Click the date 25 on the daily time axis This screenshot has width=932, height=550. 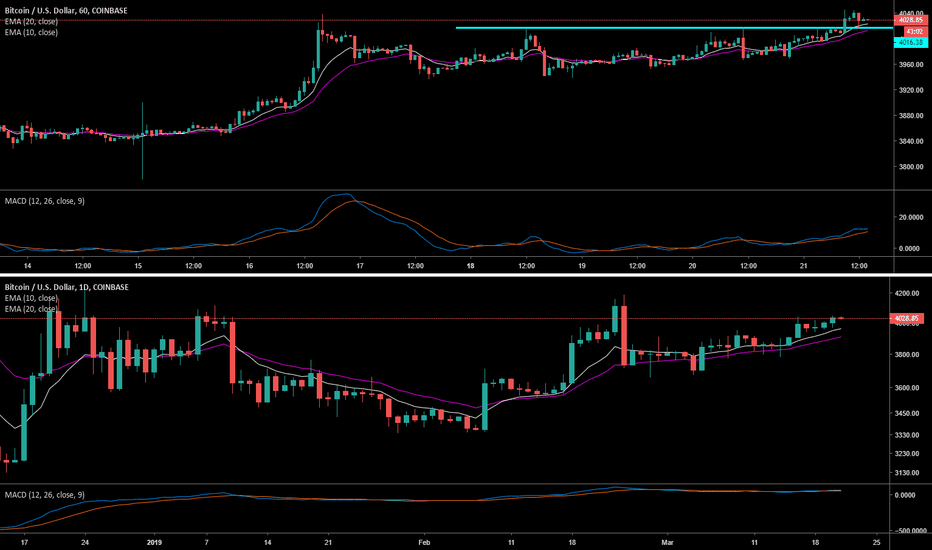click(x=876, y=542)
